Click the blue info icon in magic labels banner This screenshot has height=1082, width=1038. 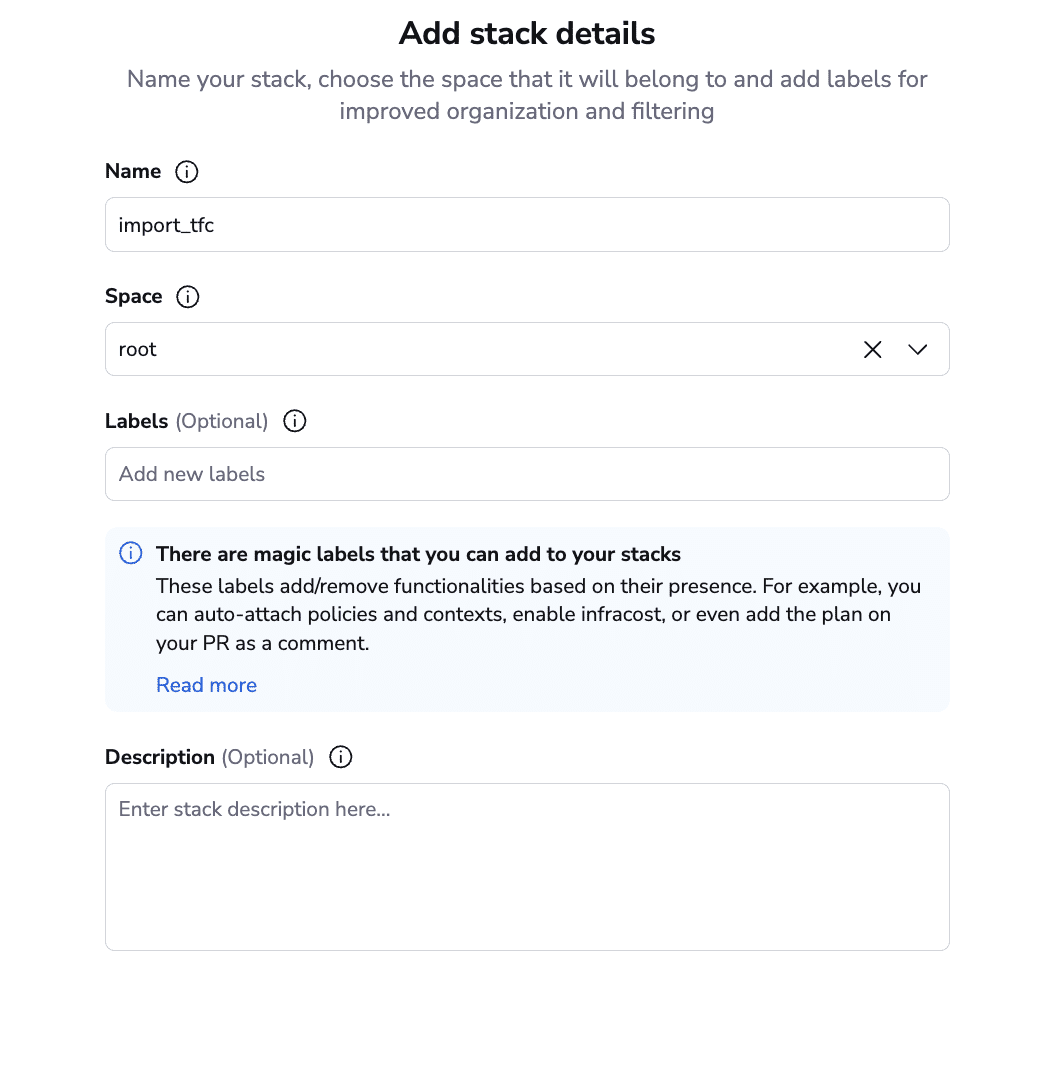click(x=131, y=554)
